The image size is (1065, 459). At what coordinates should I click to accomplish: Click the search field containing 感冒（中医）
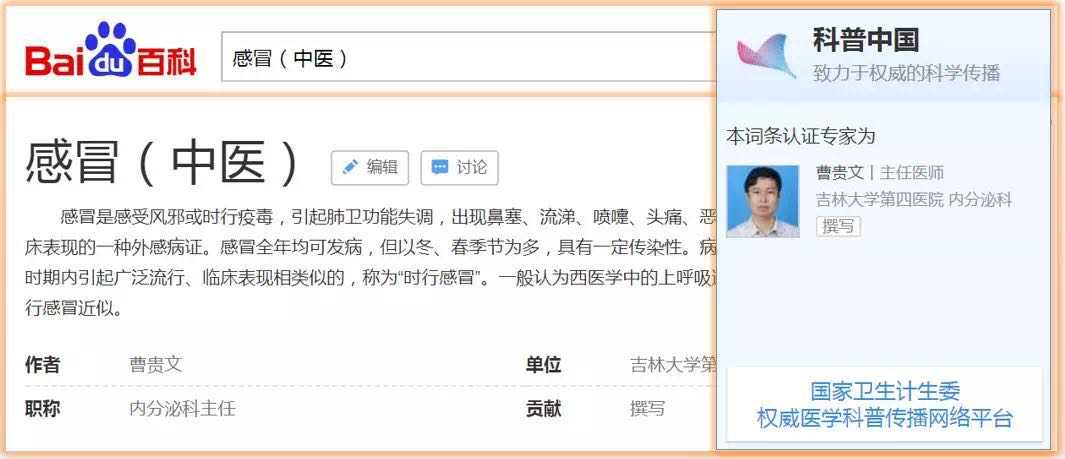(x=469, y=57)
